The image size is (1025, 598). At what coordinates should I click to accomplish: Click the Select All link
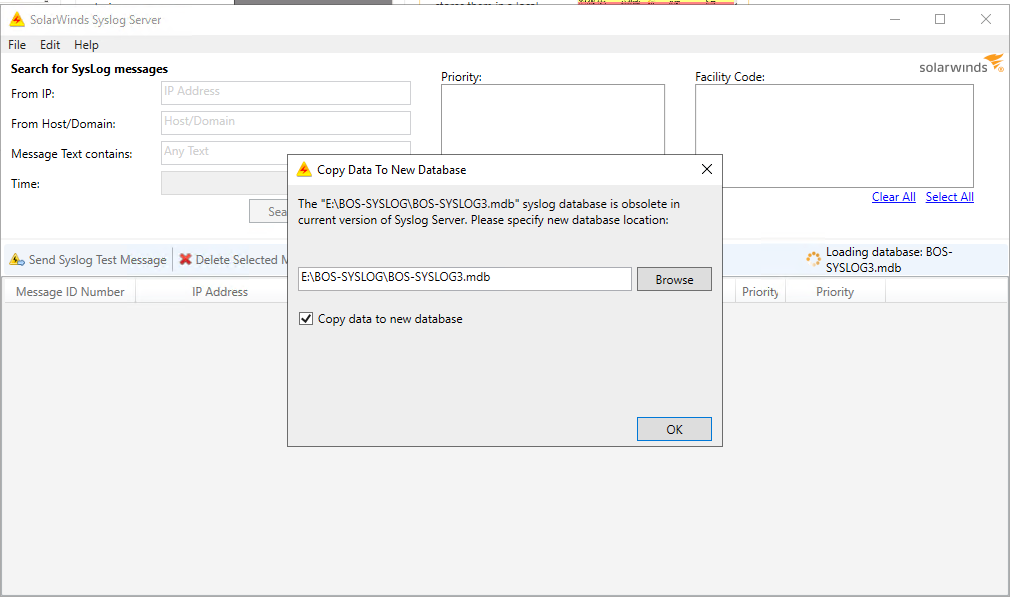tap(950, 197)
